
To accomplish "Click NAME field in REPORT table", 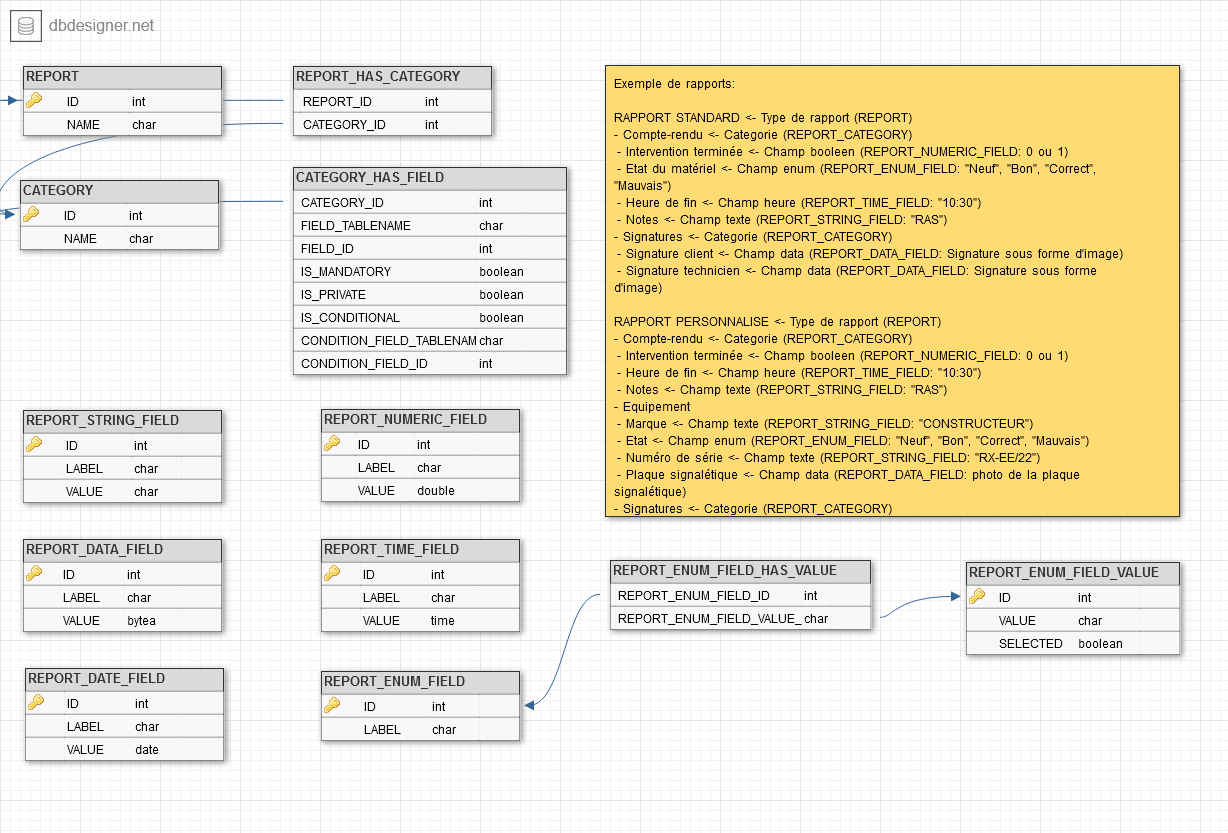I will (x=122, y=124).
